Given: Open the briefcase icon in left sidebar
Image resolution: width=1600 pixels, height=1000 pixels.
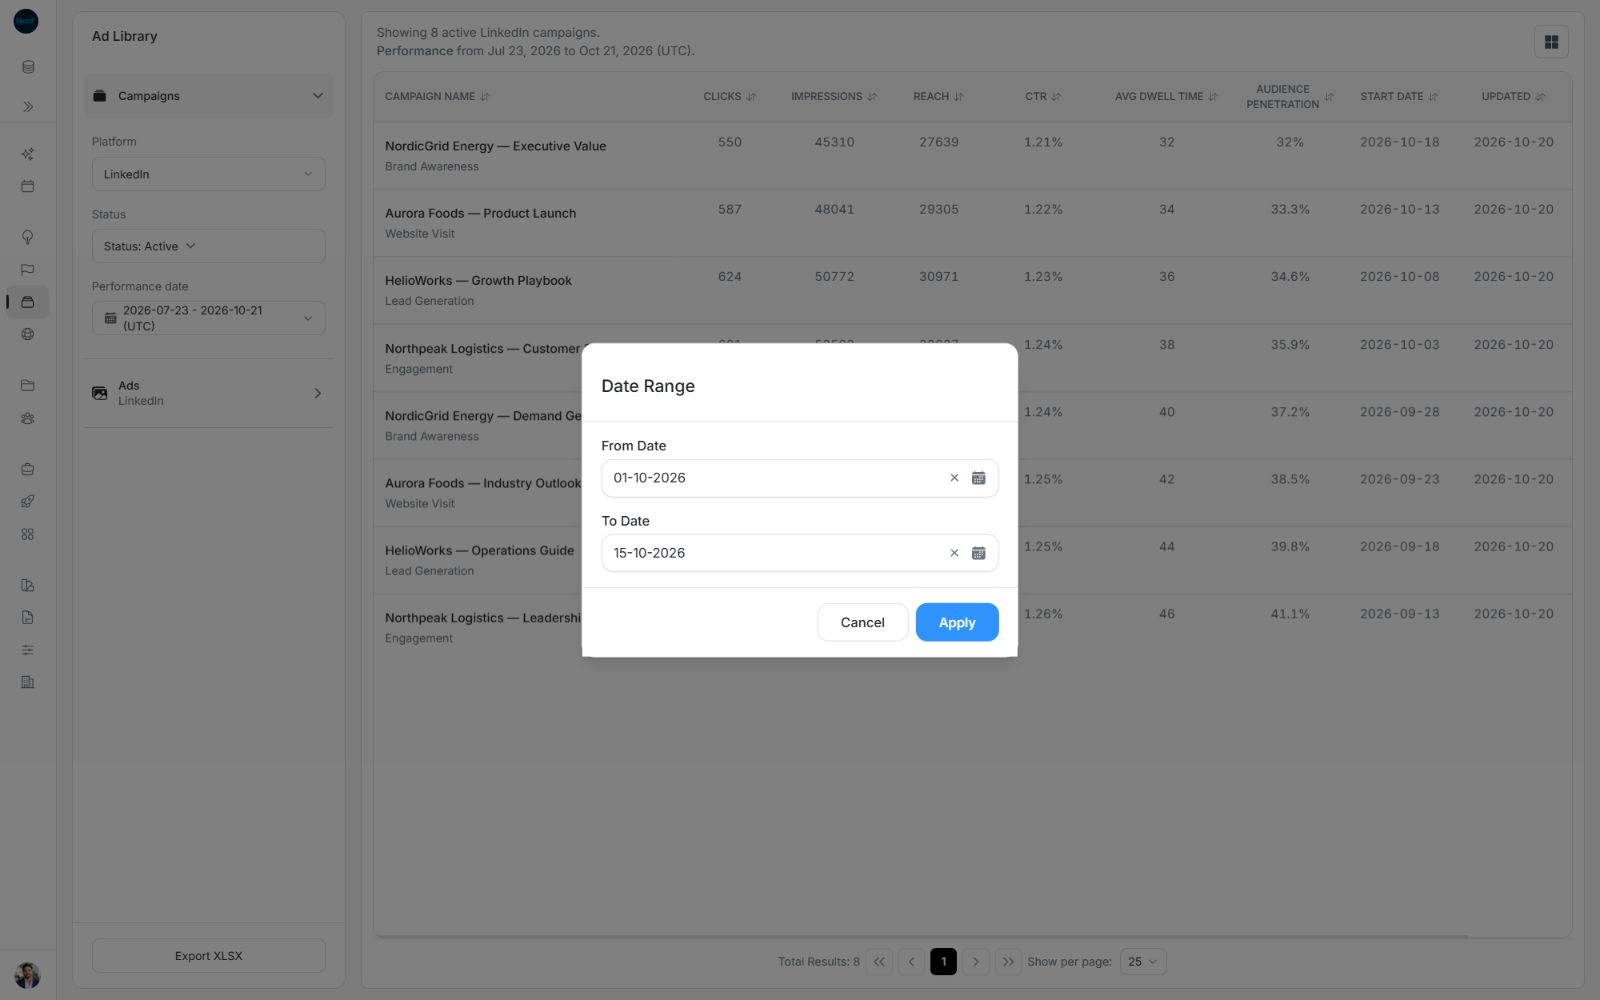Looking at the screenshot, I should (28, 469).
